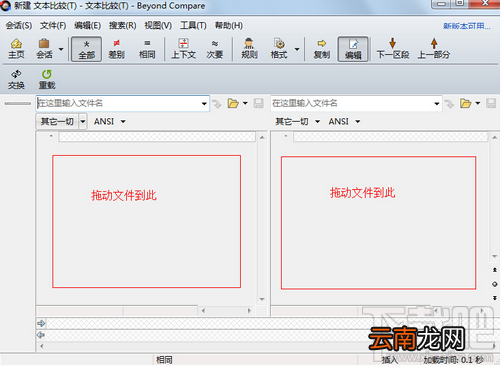The height and width of the screenshot is (367, 502).
Task: Click the left 其它一切 format button
Action: click(57, 121)
